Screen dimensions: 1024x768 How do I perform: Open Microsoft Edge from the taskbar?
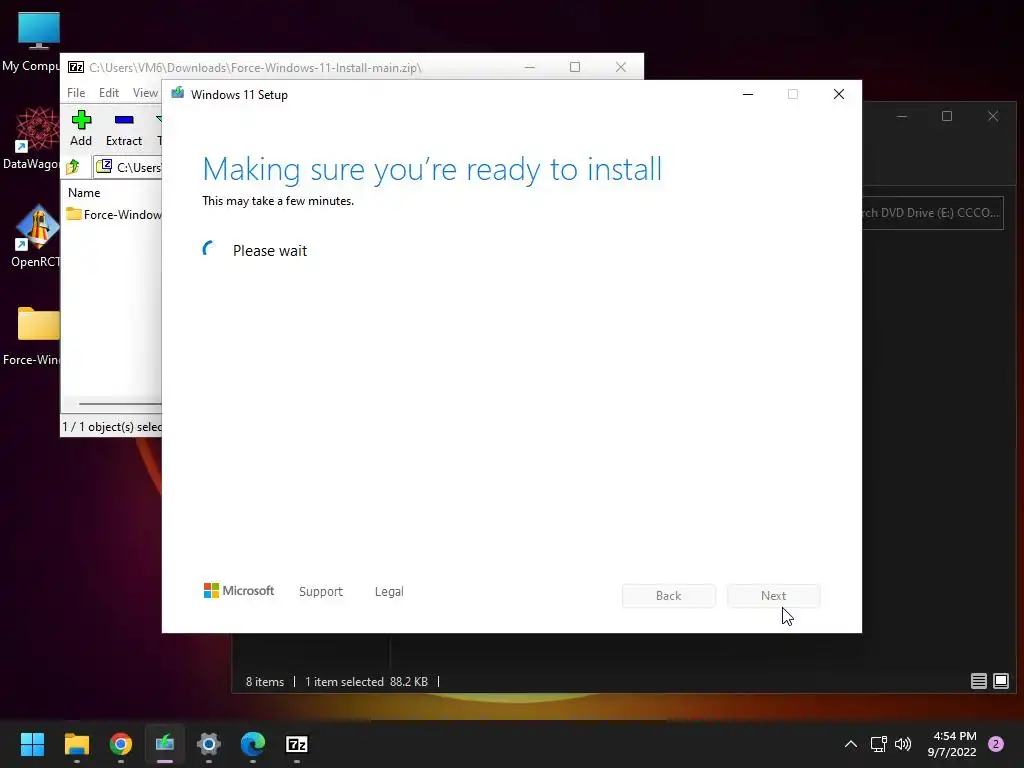[253, 744]
